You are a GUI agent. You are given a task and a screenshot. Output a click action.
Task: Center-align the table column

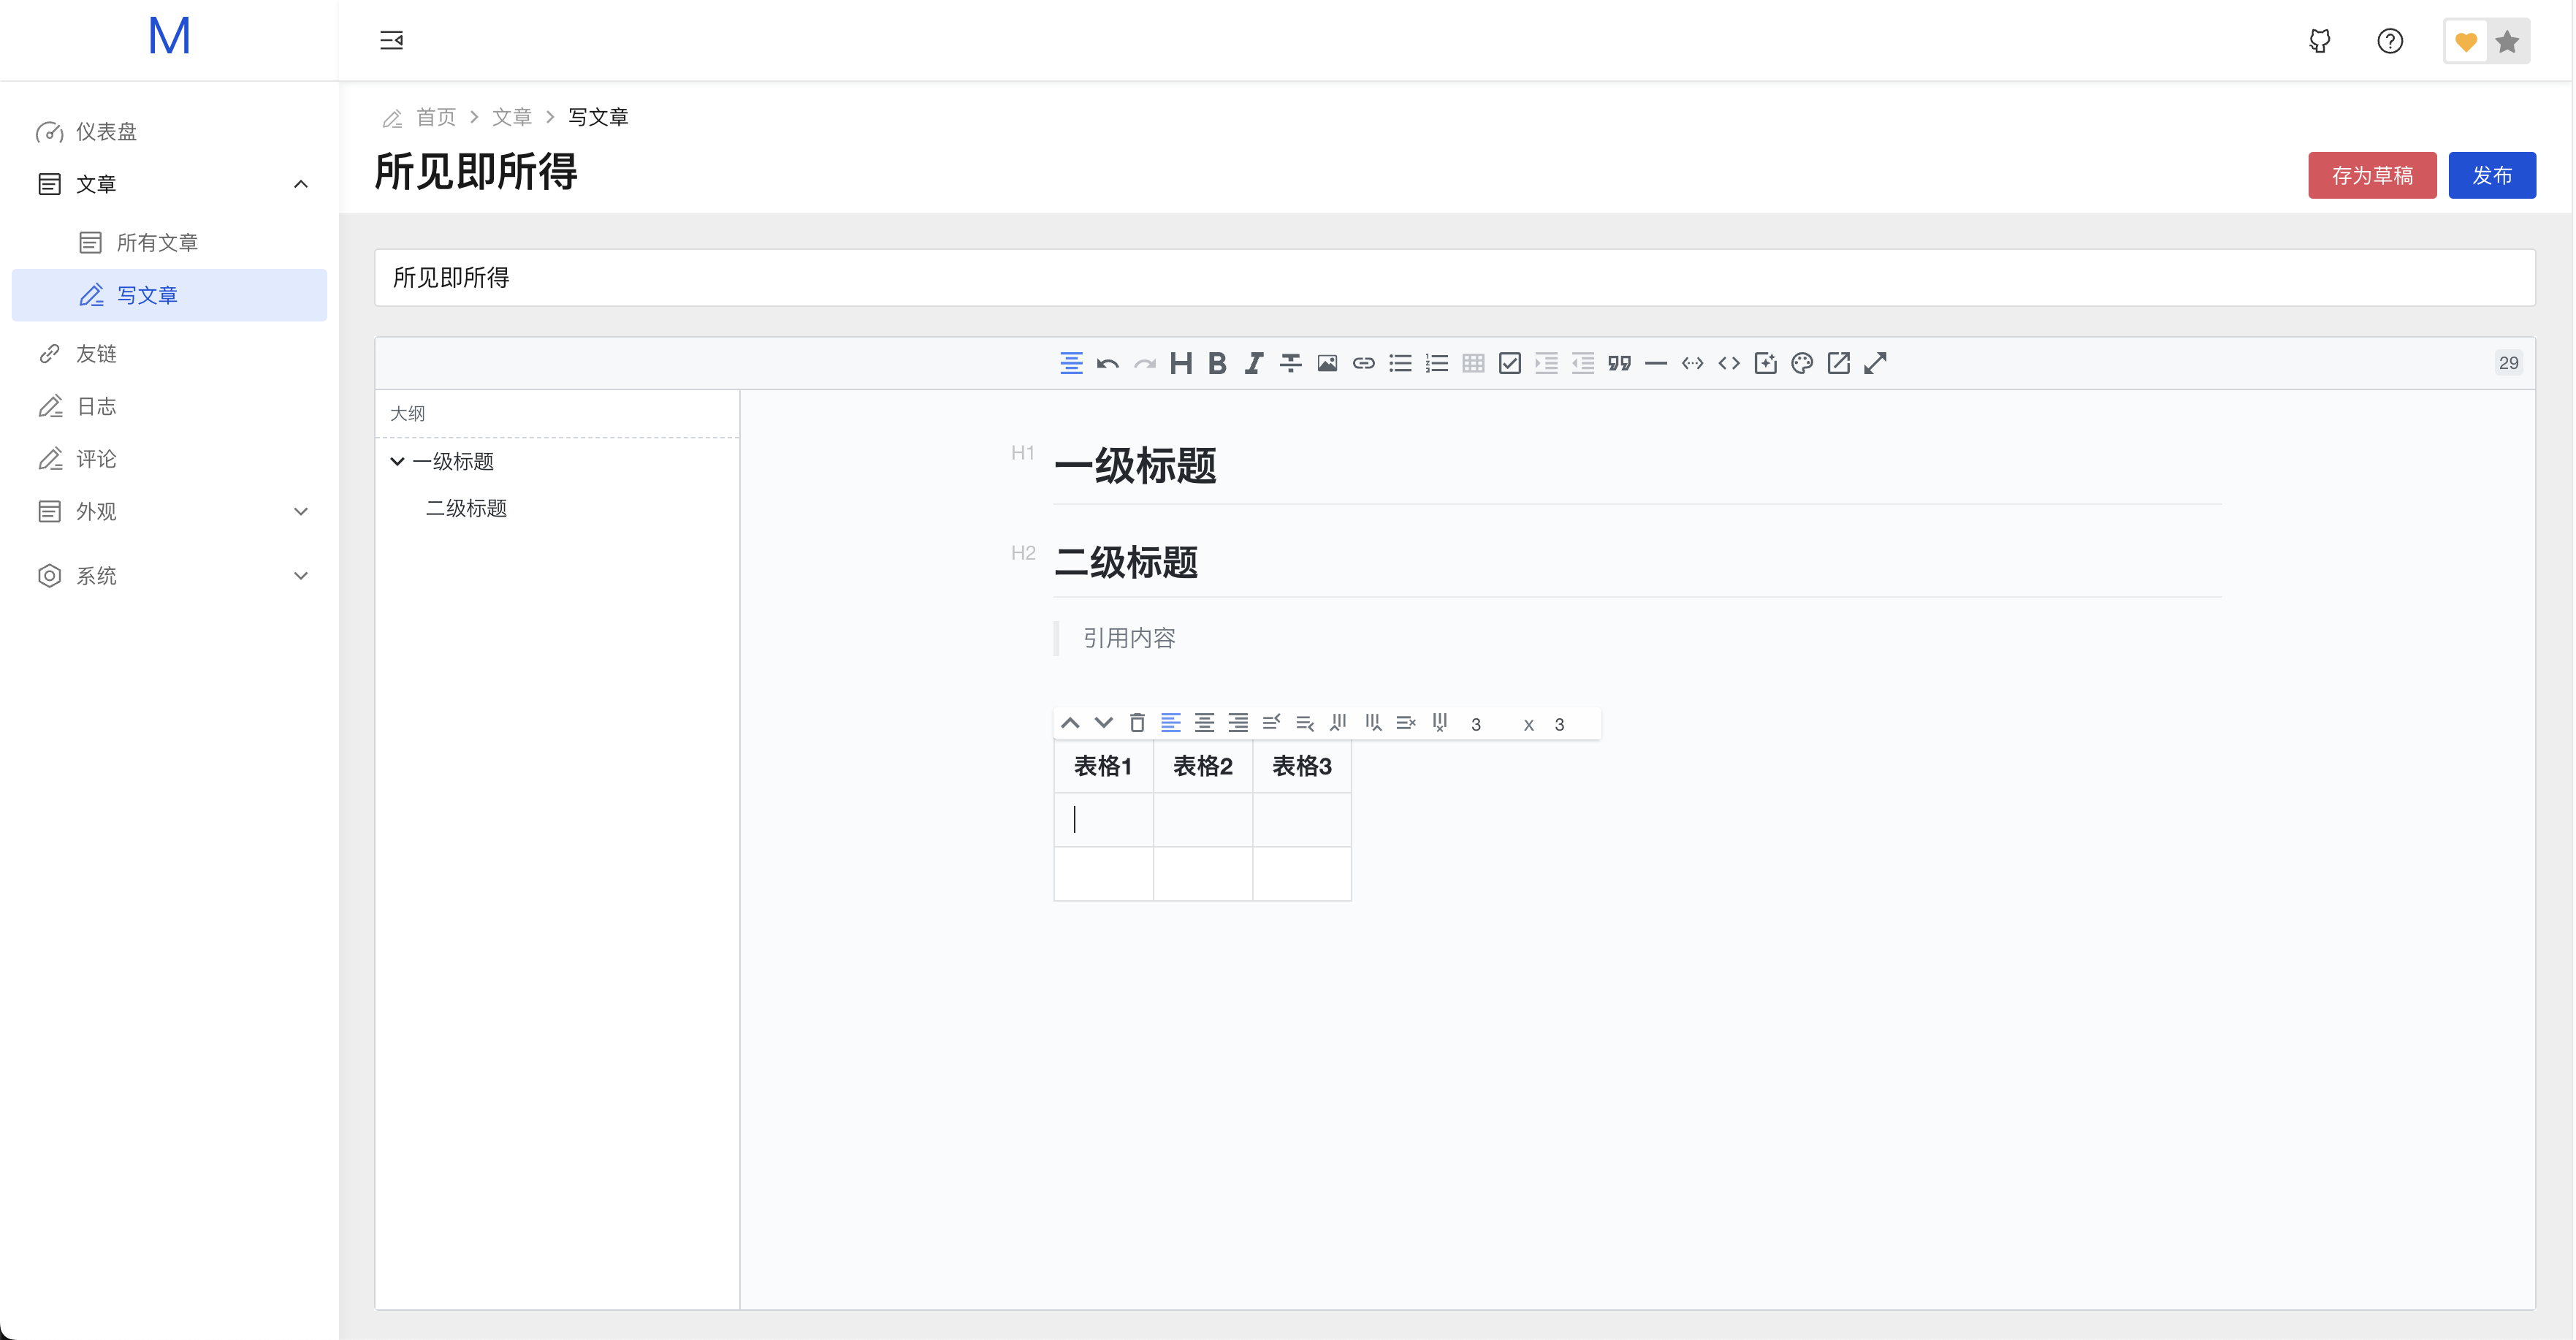(x=1204, y=723)
